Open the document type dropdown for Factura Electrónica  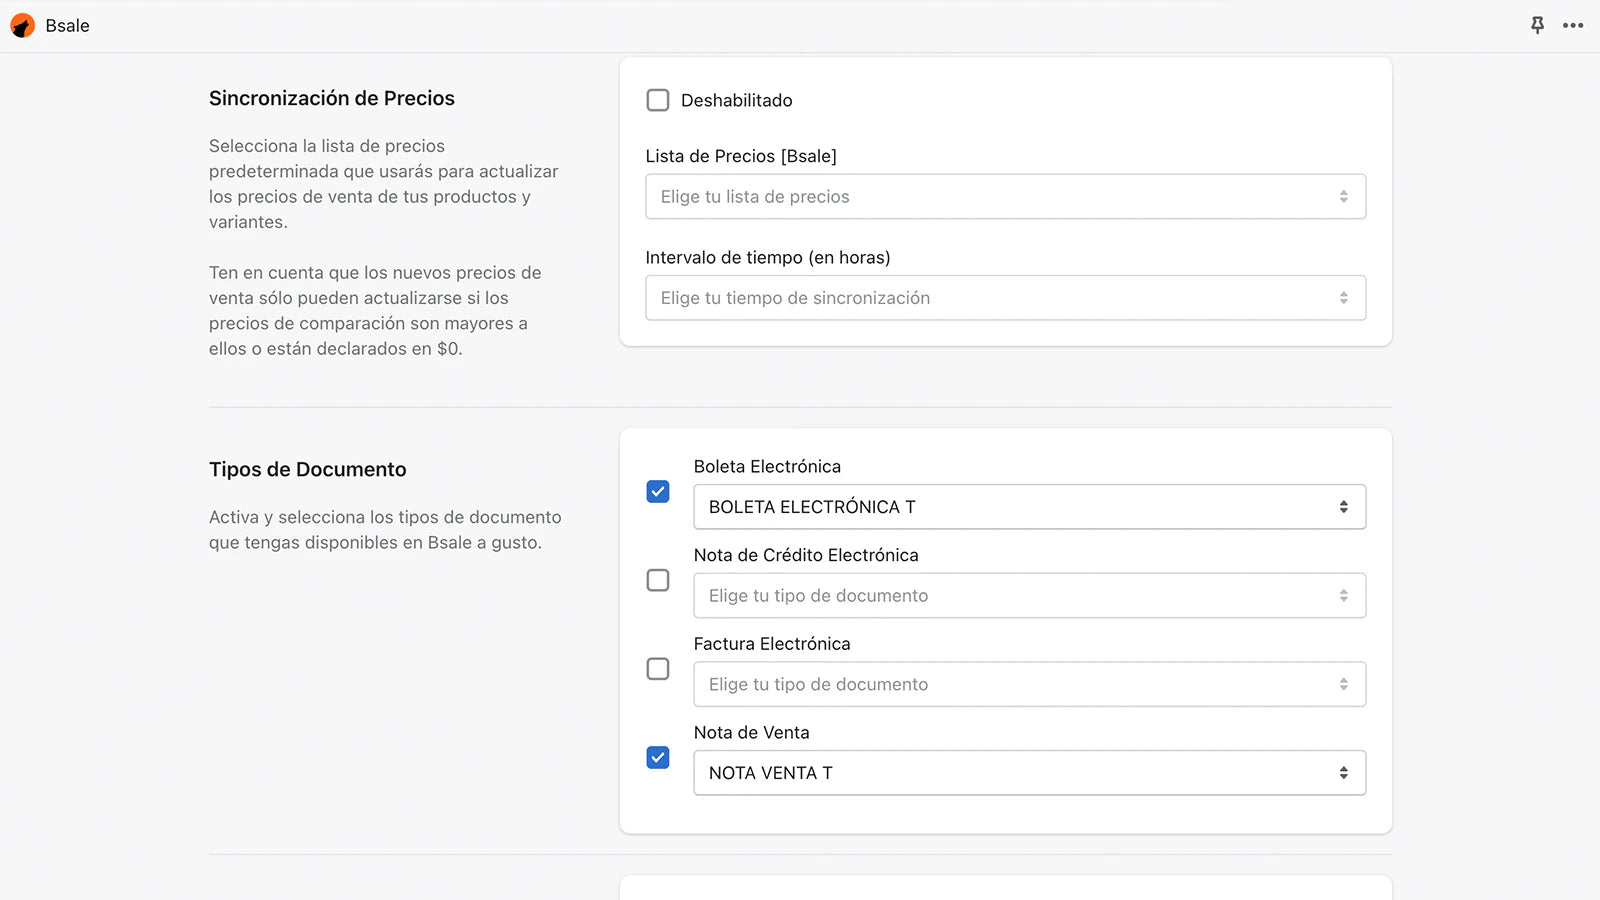click(x=1029, y=684)
